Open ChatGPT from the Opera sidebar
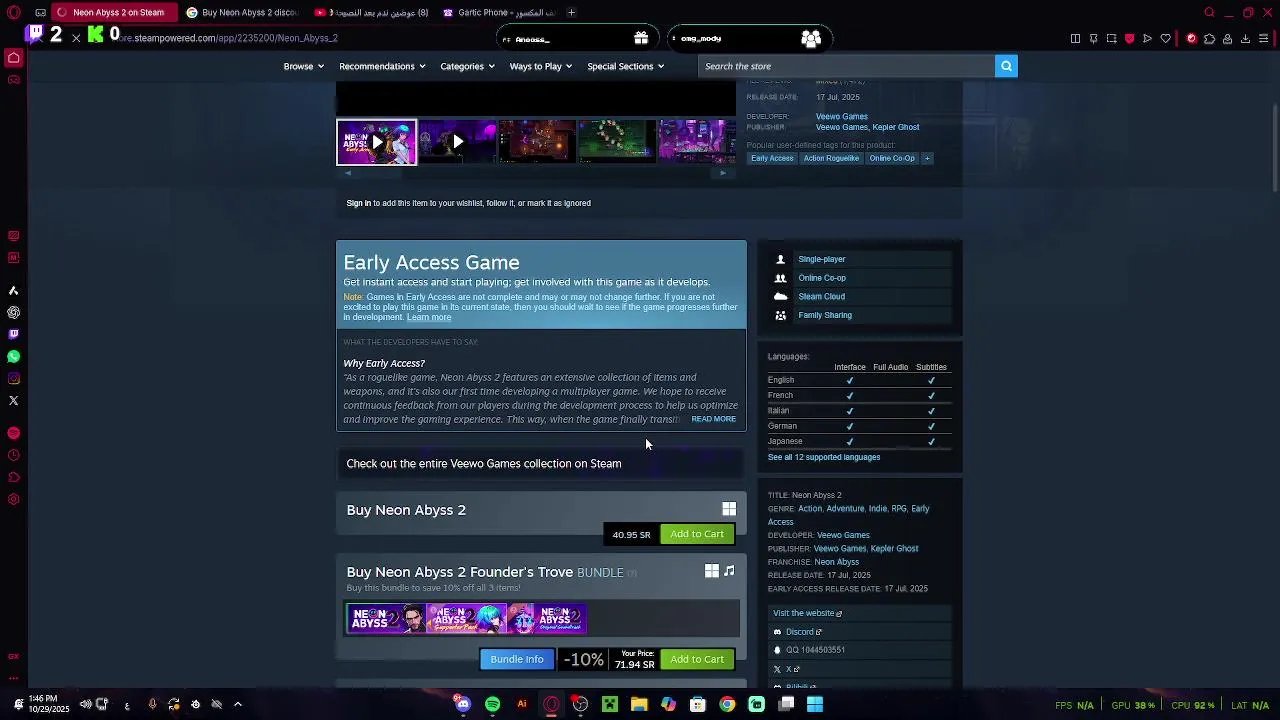This screenshot has height=720, width=1280. pos(14,312)
